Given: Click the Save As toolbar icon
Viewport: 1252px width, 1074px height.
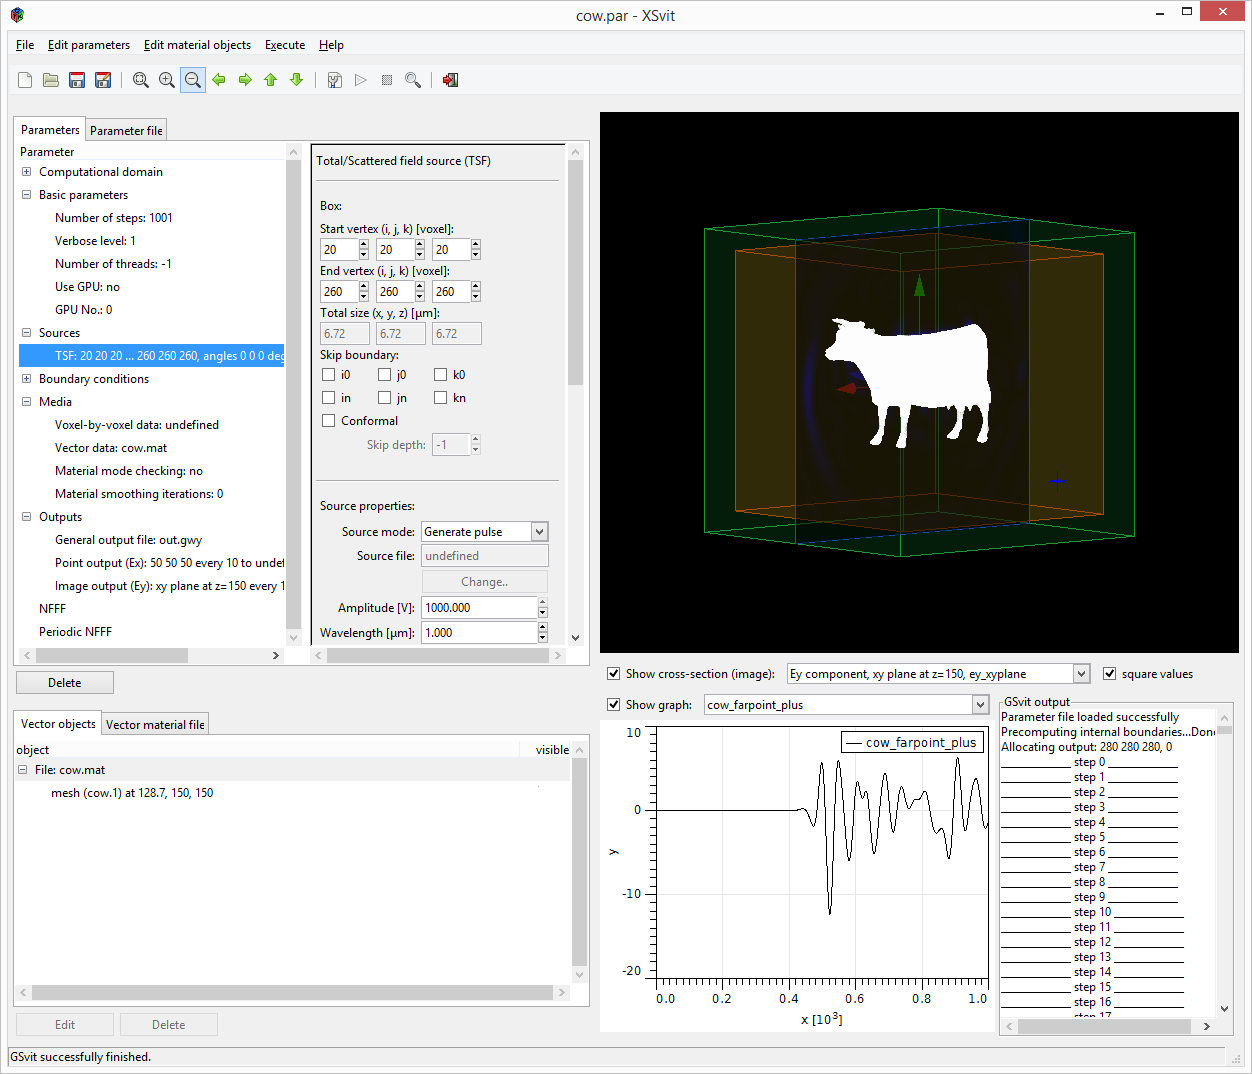Looking at the screenshot, I should pos(103,80).
